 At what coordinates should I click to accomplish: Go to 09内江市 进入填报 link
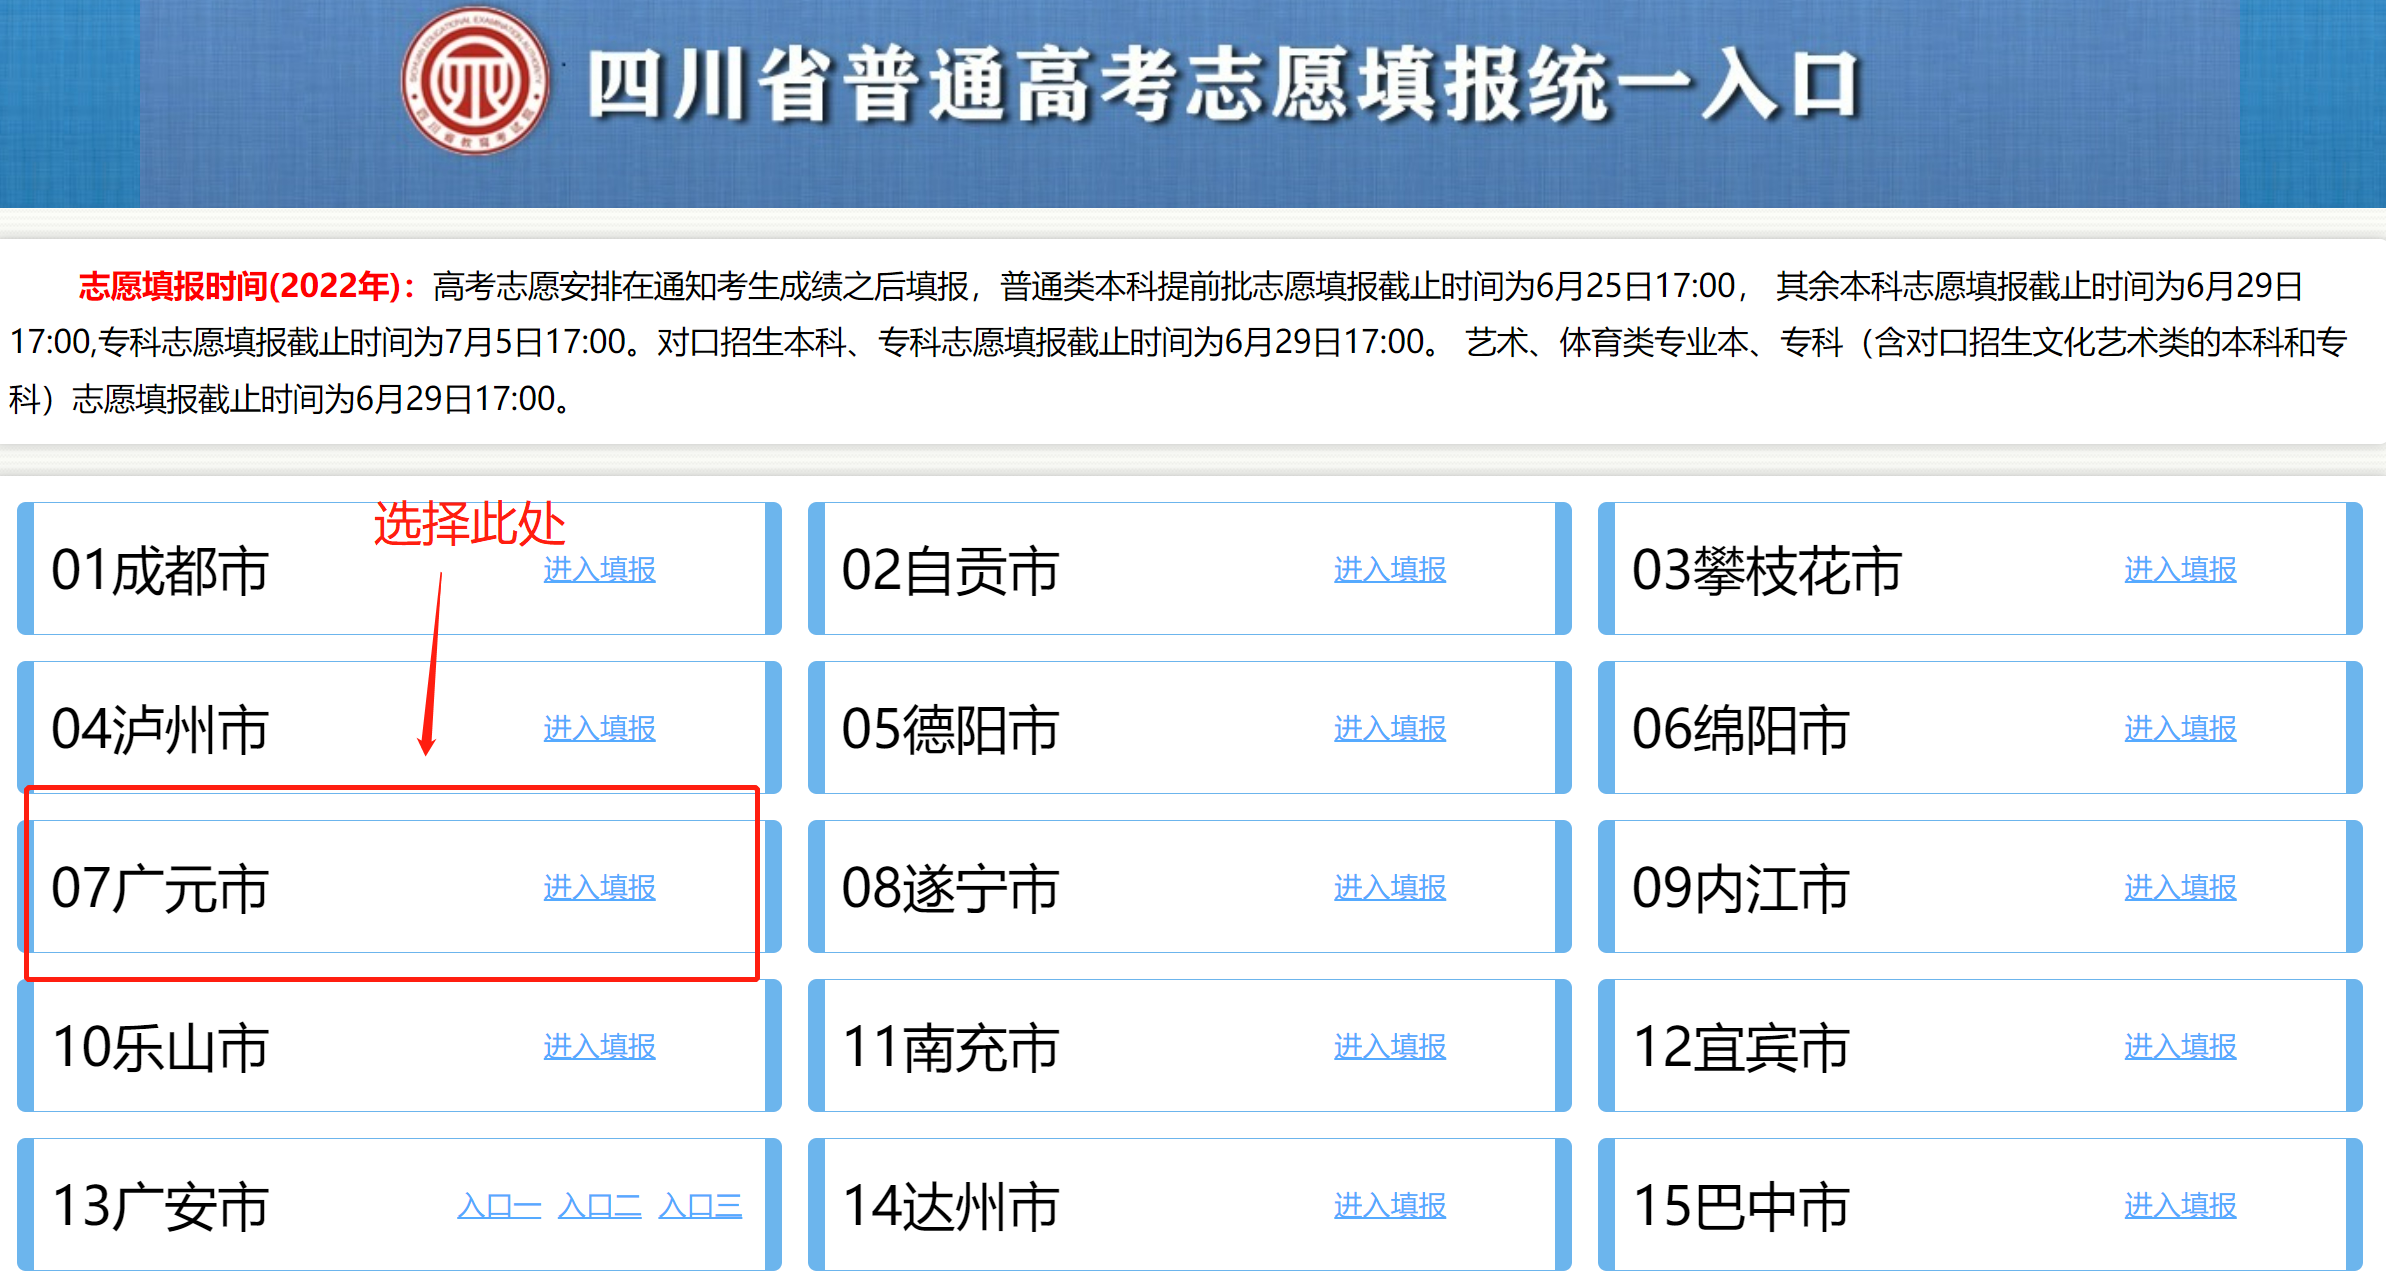[x=2179, y=887]
